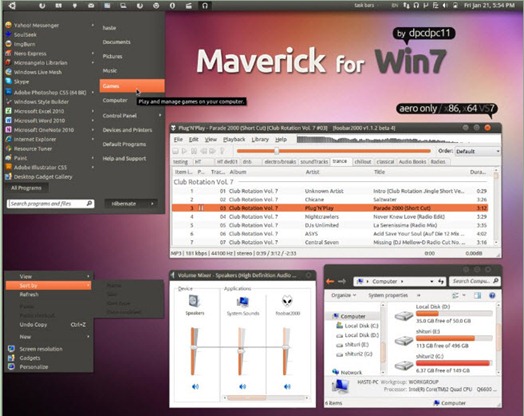524x416 pixels.
Task: Expand the Organize dropdown in Explorer
Action: click(344, 295)
